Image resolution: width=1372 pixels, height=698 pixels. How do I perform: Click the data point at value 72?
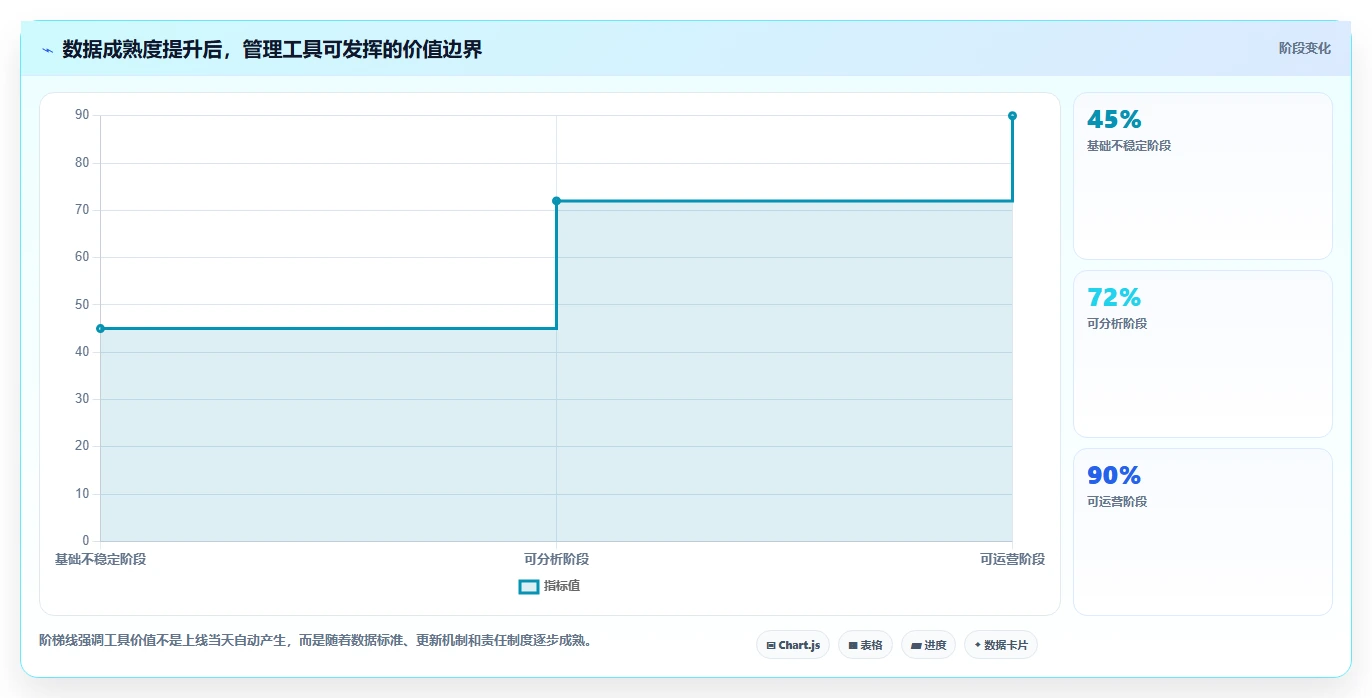coord(556,201)
